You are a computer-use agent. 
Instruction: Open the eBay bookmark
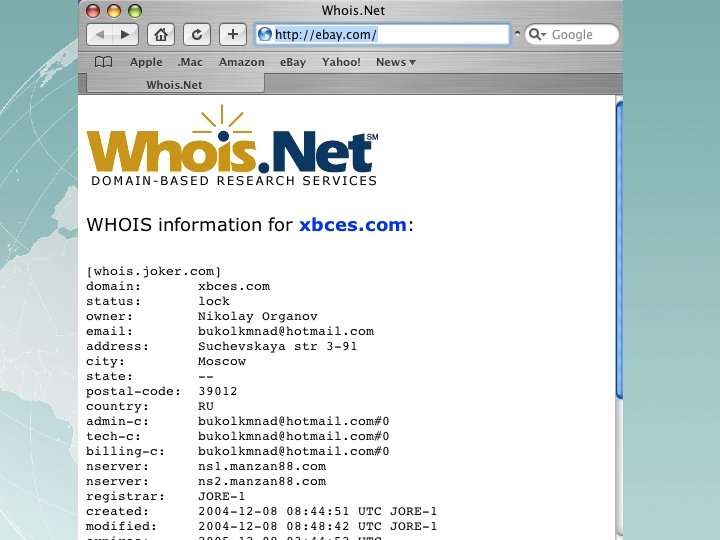[293, 62]
